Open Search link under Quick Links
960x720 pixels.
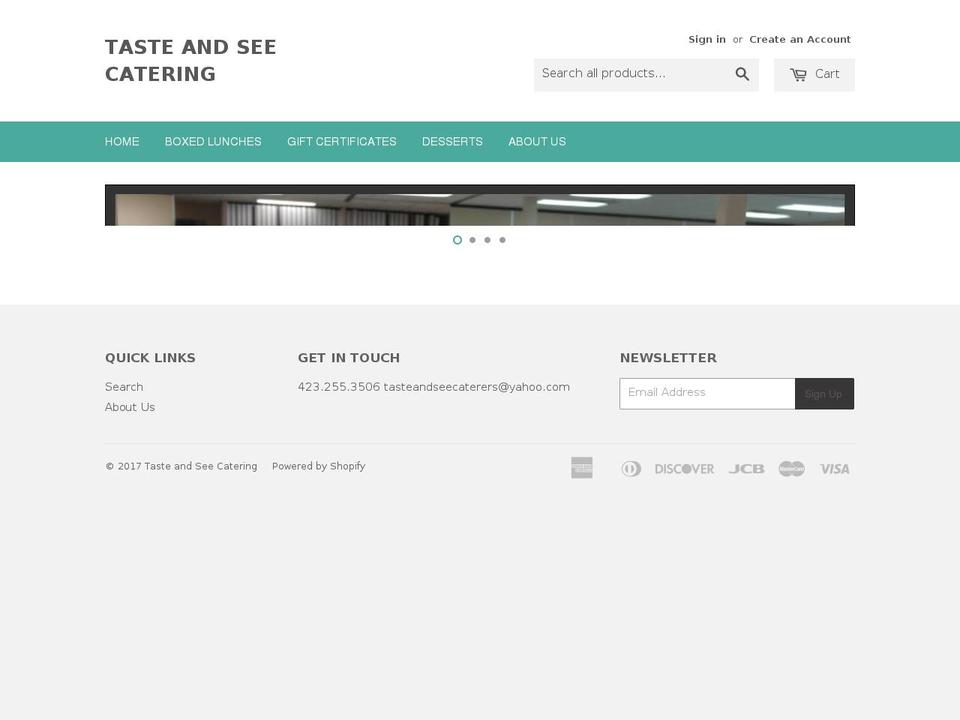124,387
